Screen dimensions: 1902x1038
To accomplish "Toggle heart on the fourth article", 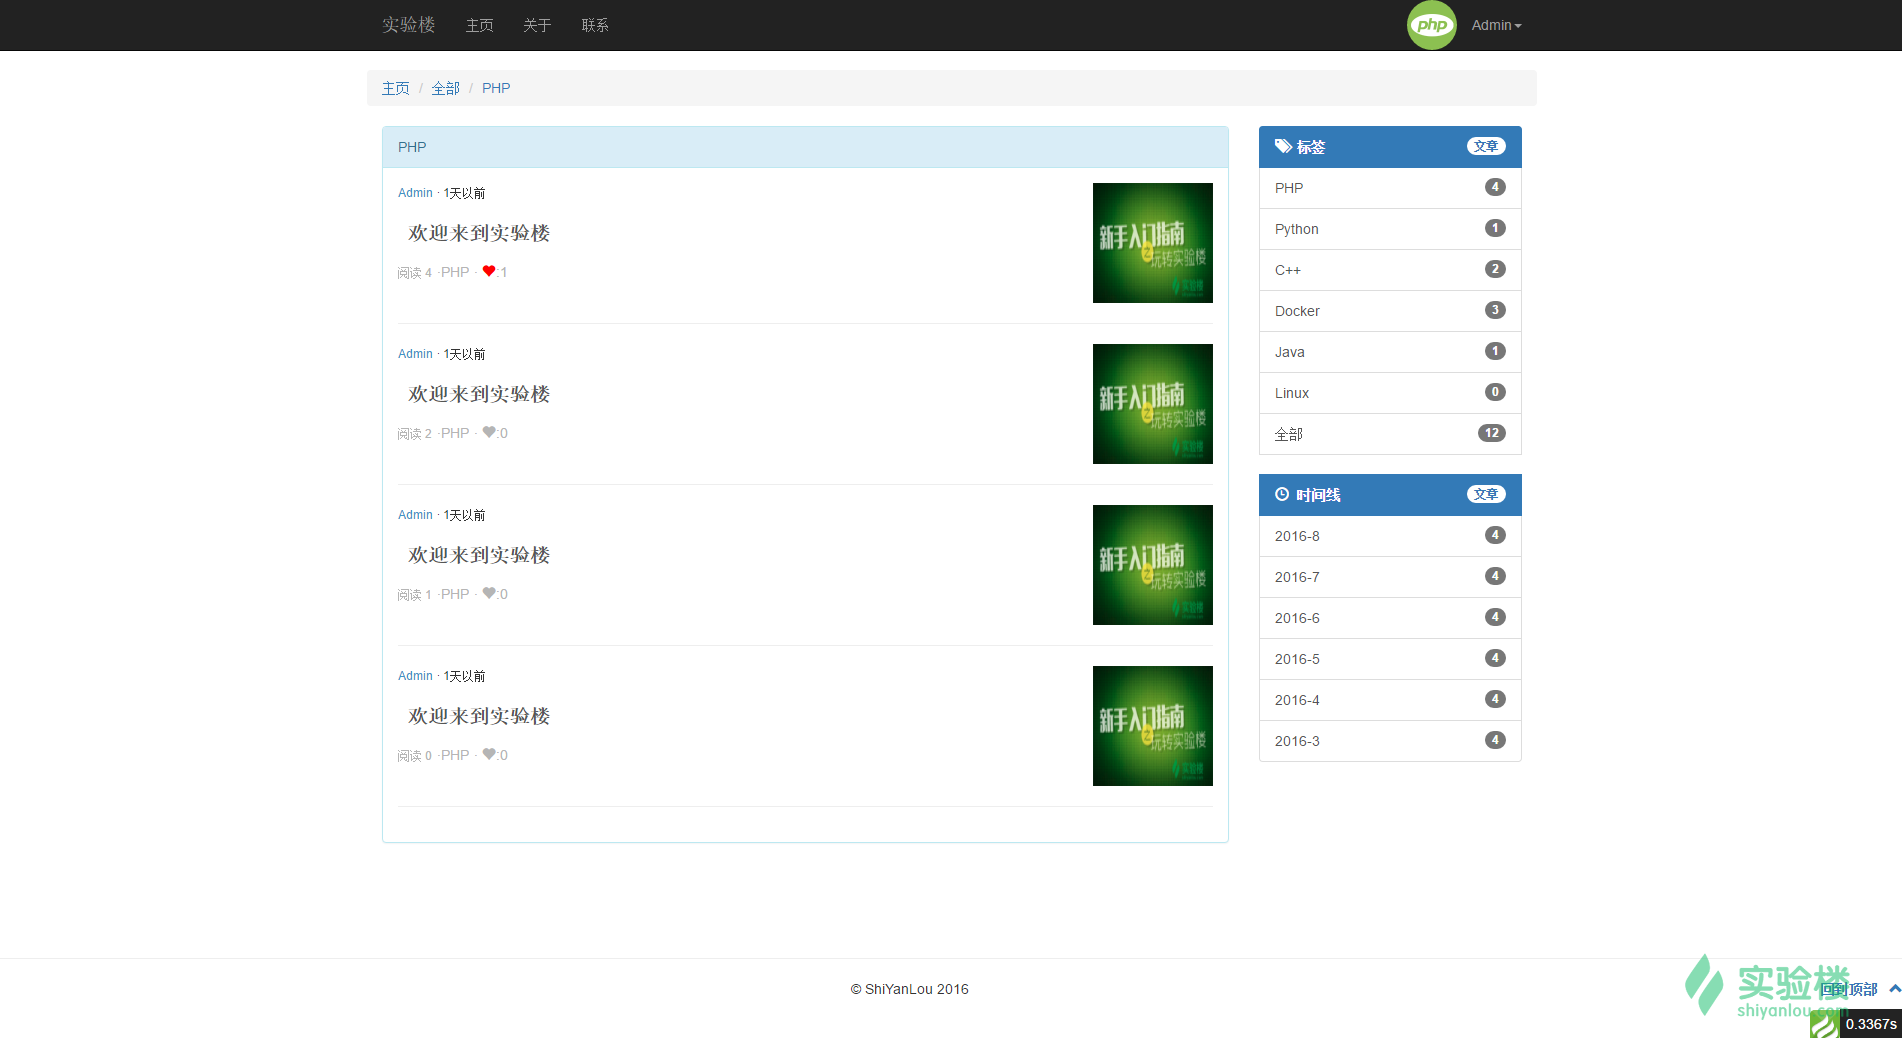I will point(489,754).
